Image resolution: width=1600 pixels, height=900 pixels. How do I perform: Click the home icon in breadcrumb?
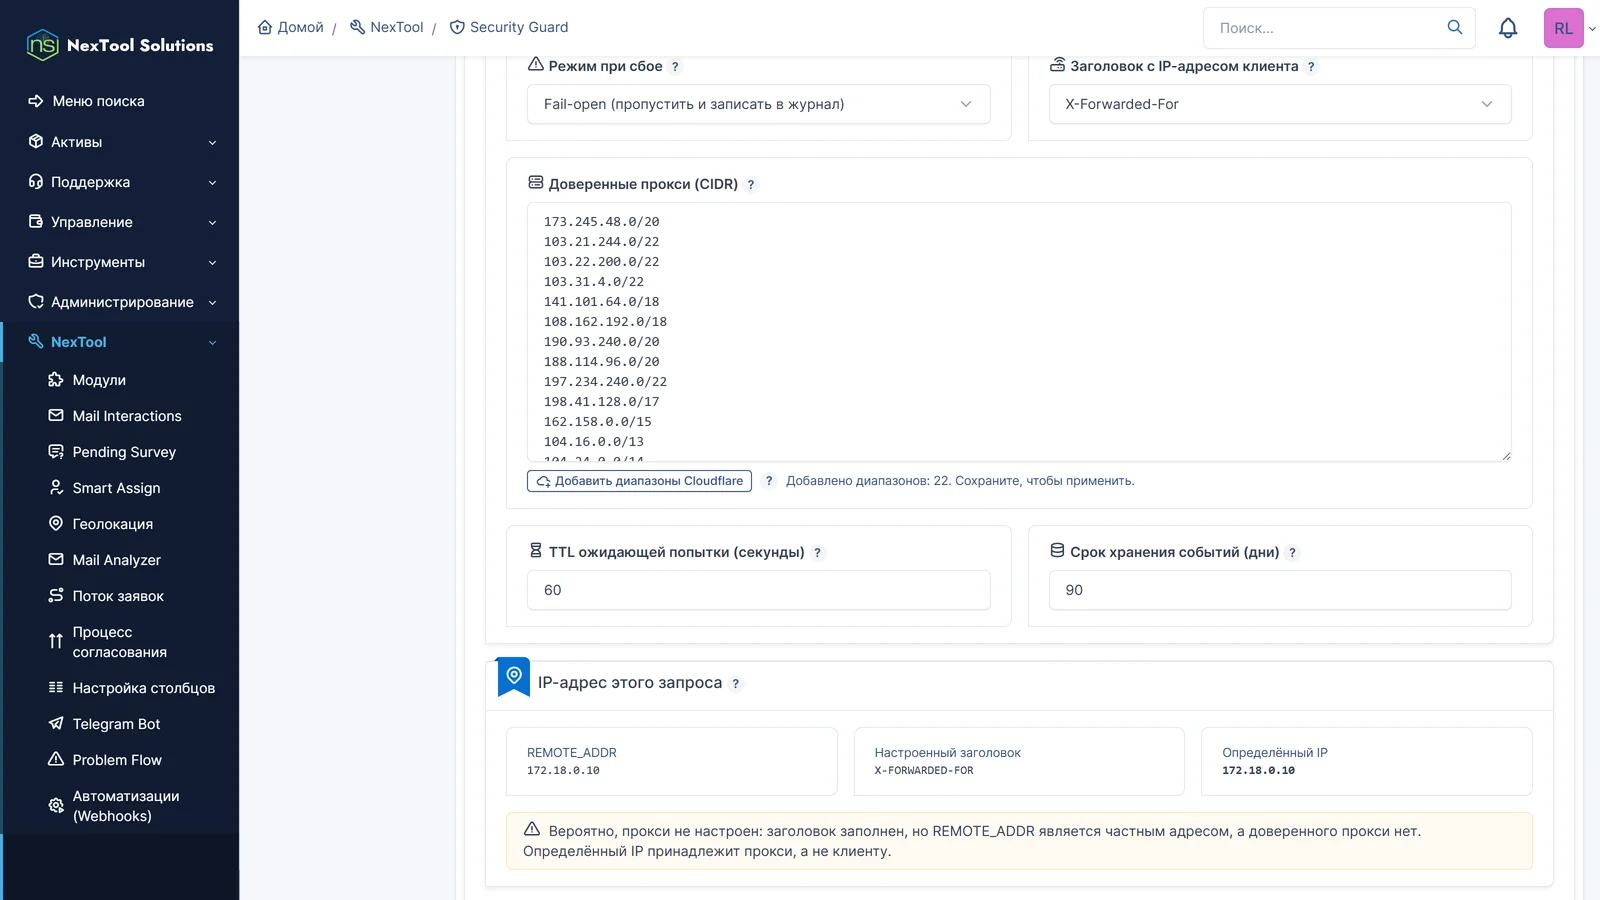pos(265,27)
